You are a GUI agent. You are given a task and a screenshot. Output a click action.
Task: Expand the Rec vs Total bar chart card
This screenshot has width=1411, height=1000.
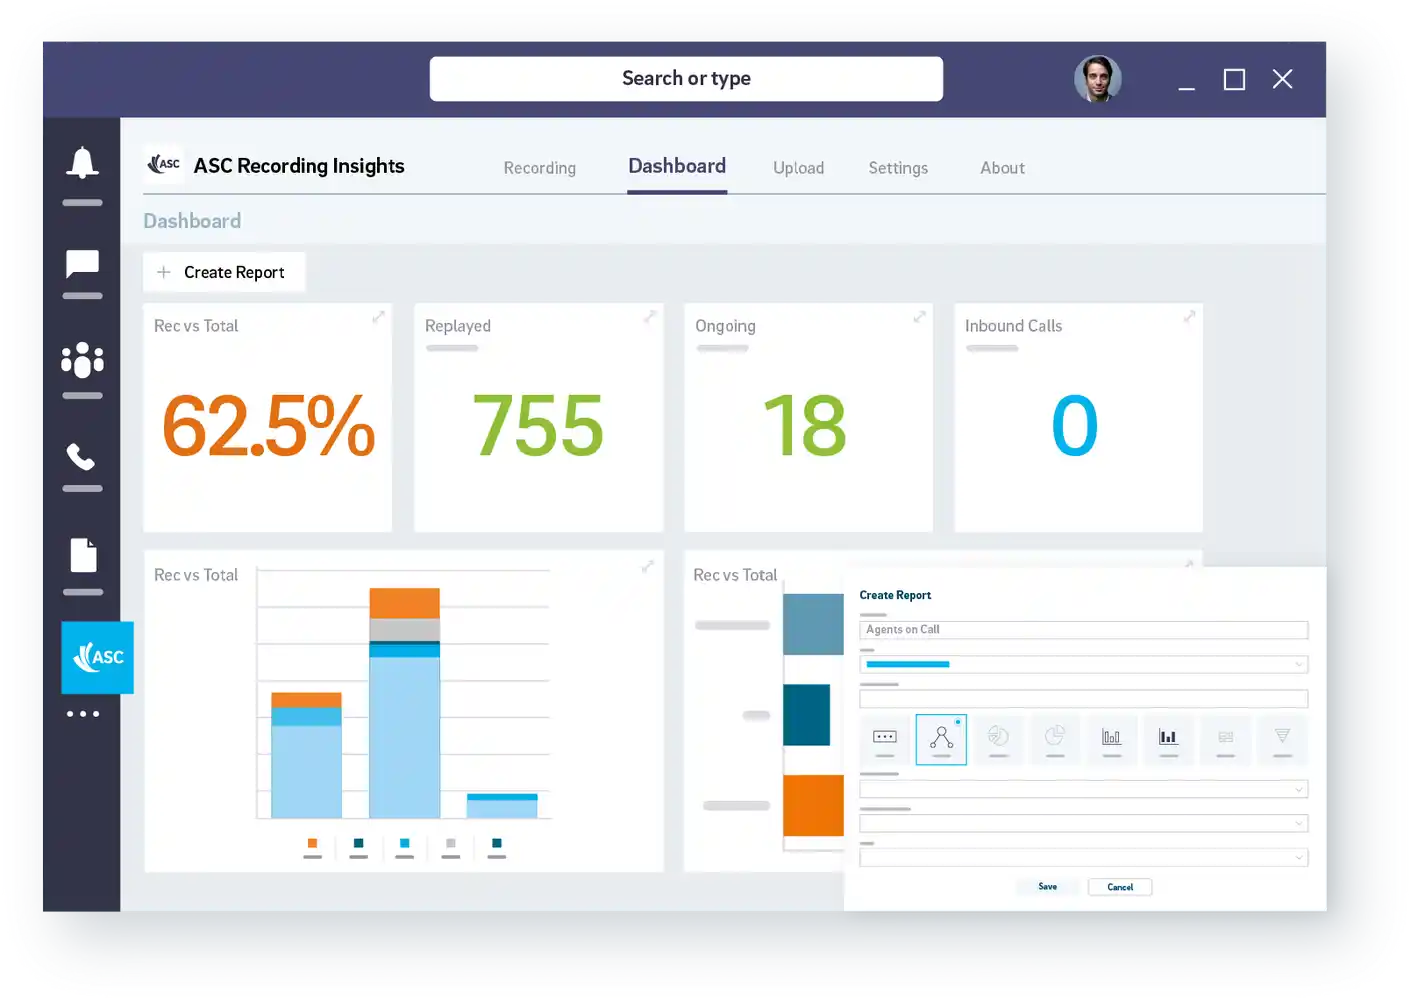tap(647, 566)
